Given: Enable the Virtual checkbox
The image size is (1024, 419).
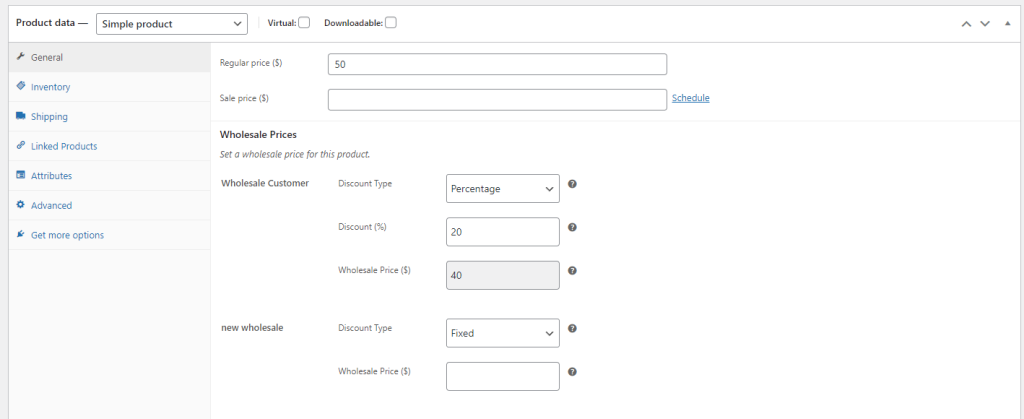Looking at the screenshot, I should point(304,23).
